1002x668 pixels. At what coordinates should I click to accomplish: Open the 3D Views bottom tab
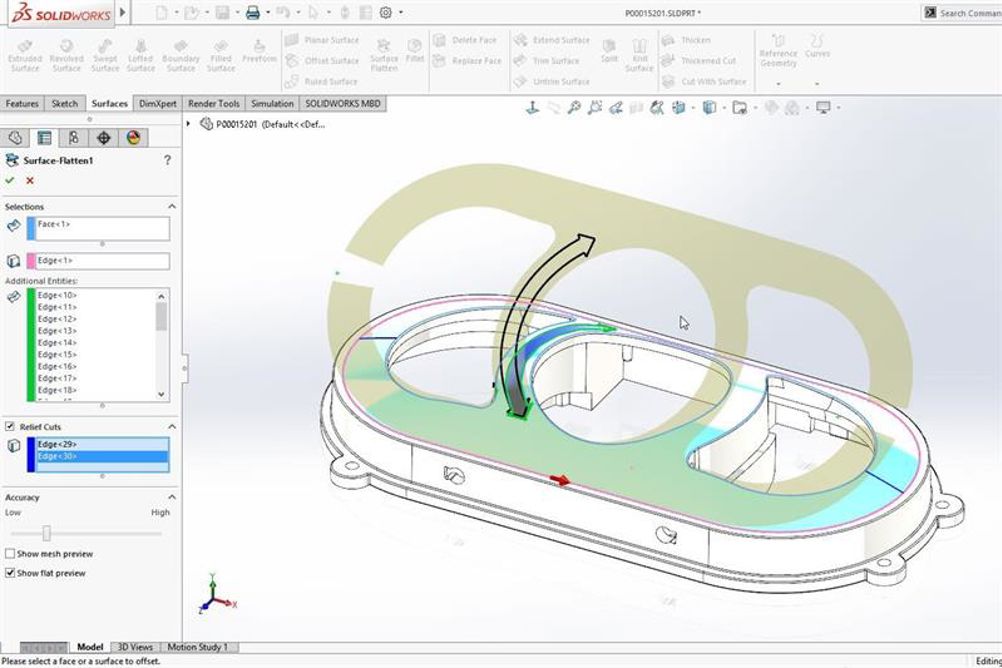point(135,647)
